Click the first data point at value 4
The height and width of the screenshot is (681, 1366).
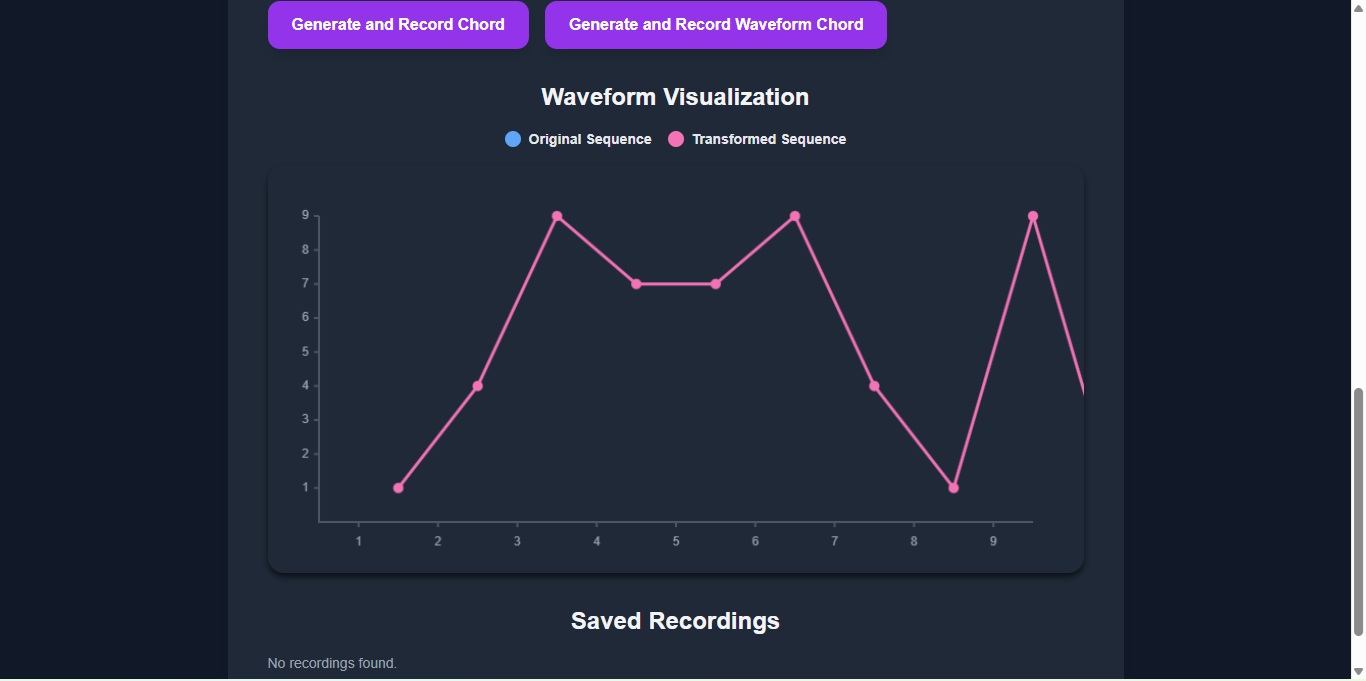[x=478, y=386]
